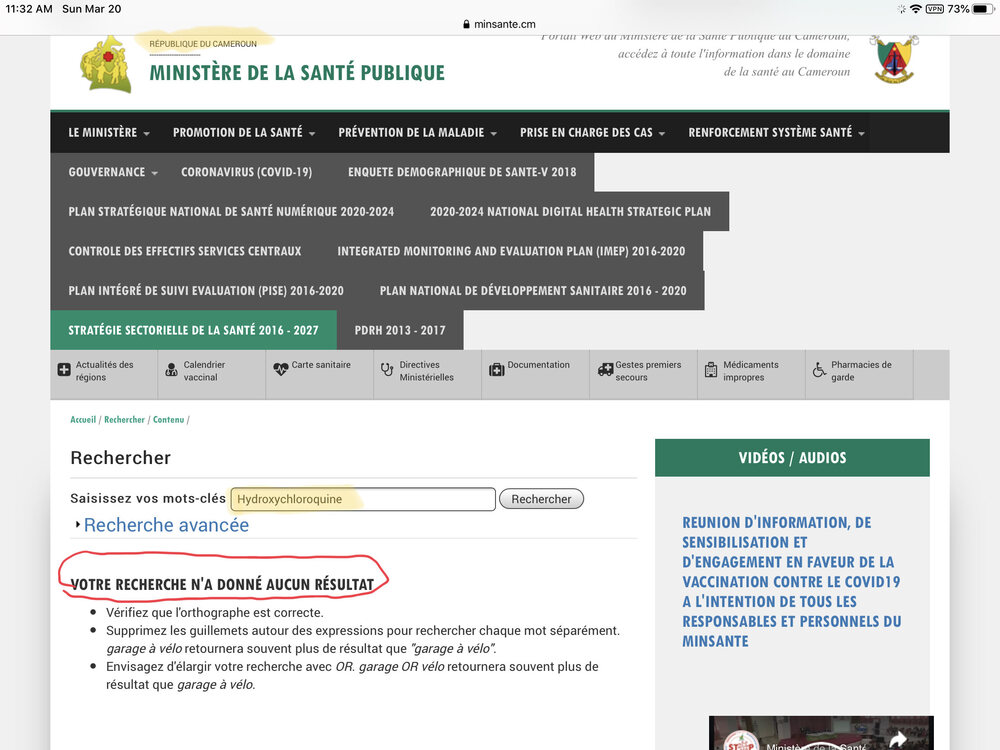The height and width of the screenshot is (750, 1000).
Task: Click the keyword search input field
Action: pos(363,499)
